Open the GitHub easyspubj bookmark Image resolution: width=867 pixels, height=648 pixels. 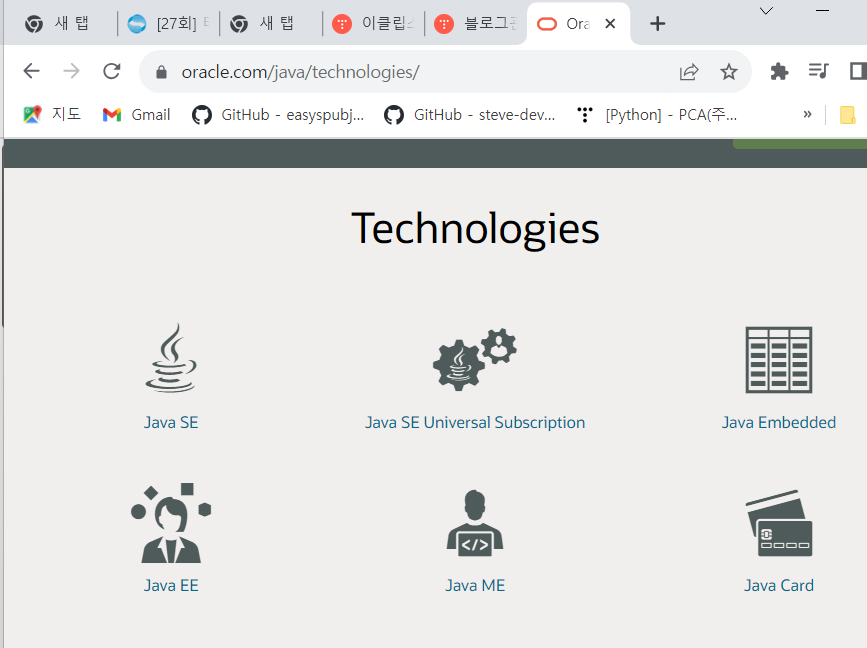[x=278, y=114]
